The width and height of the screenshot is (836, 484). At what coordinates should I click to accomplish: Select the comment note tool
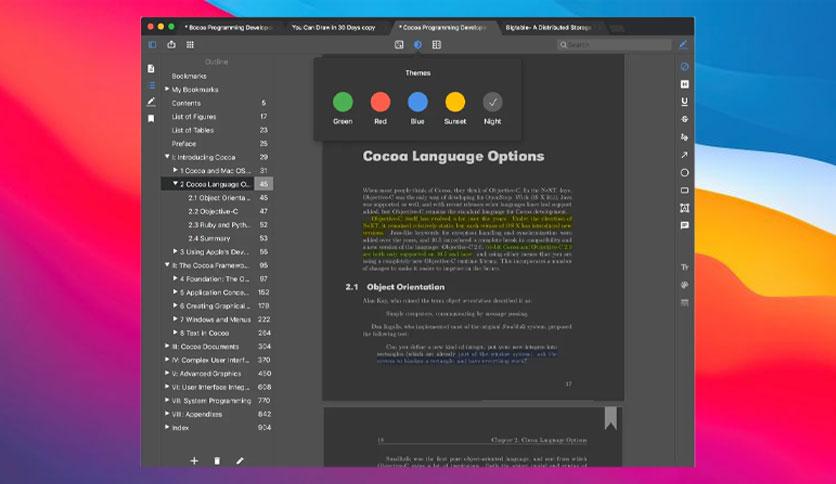click(x=685, y=225)
